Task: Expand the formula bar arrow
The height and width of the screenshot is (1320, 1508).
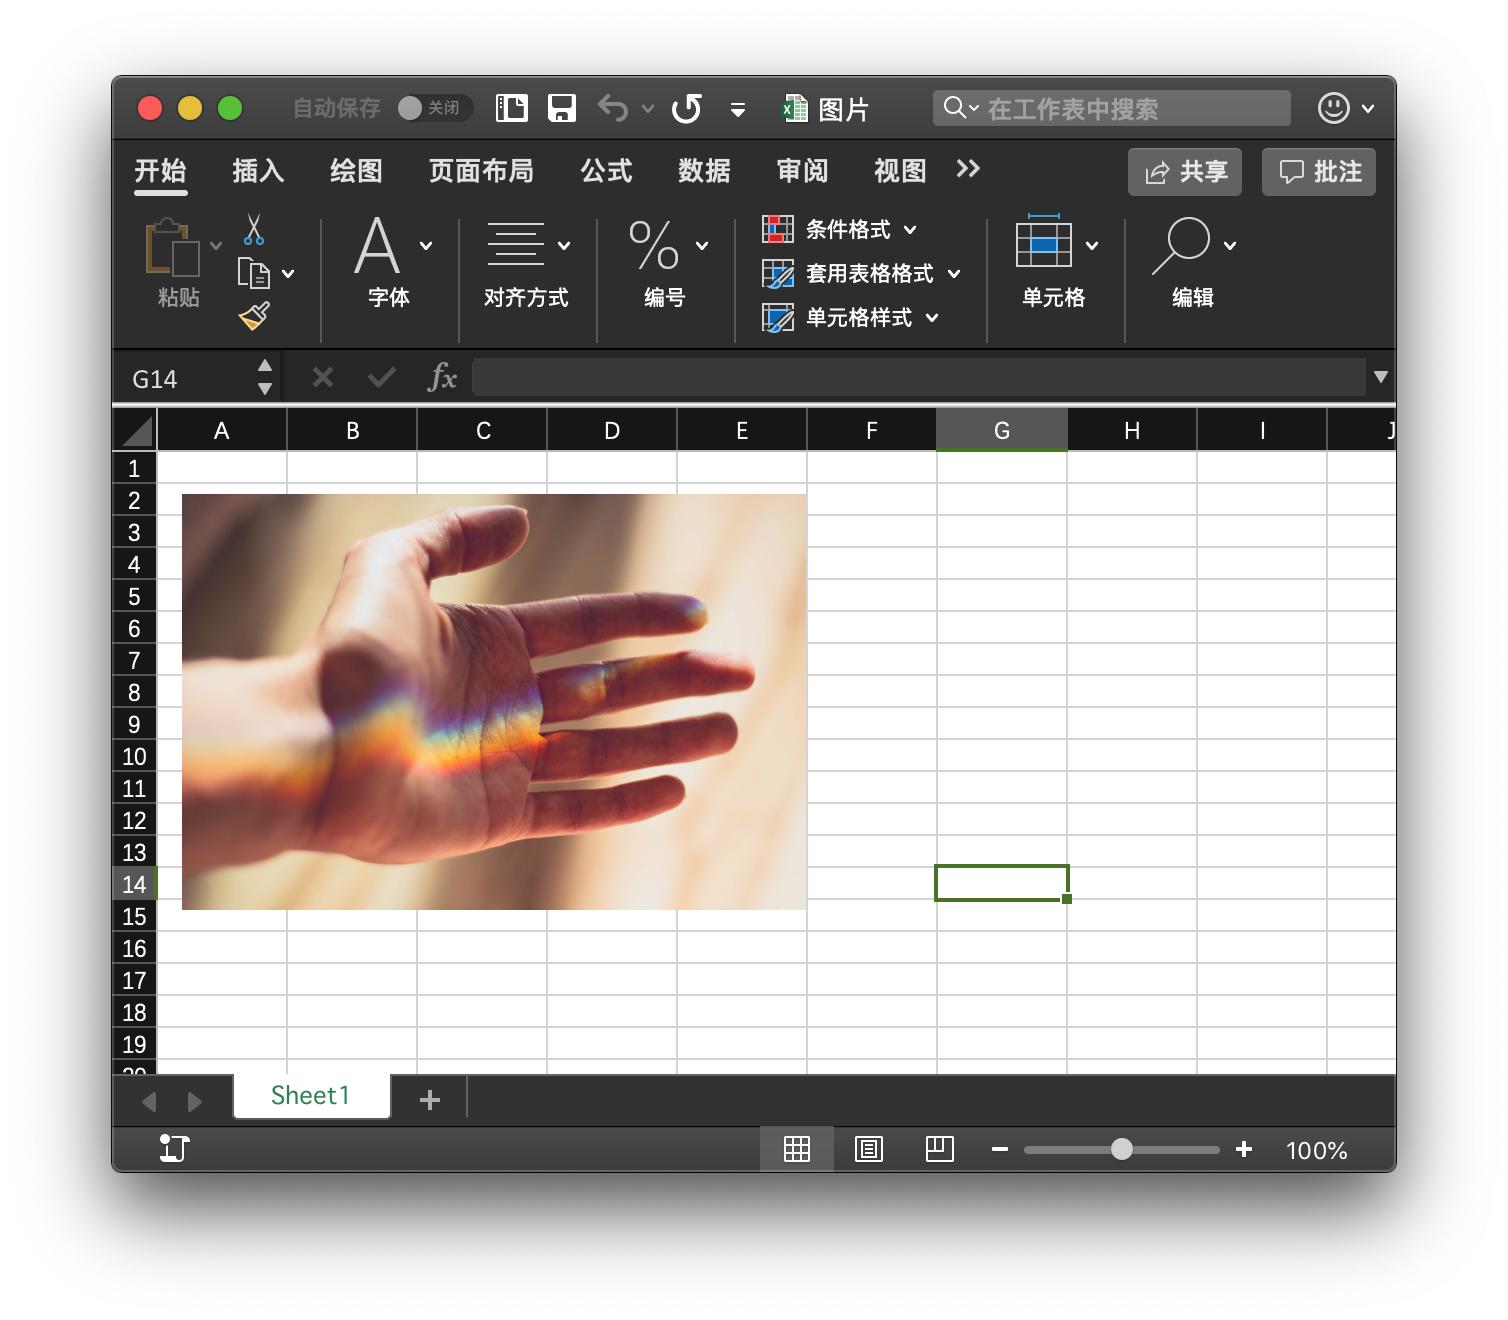Action: pos(1381,377)
